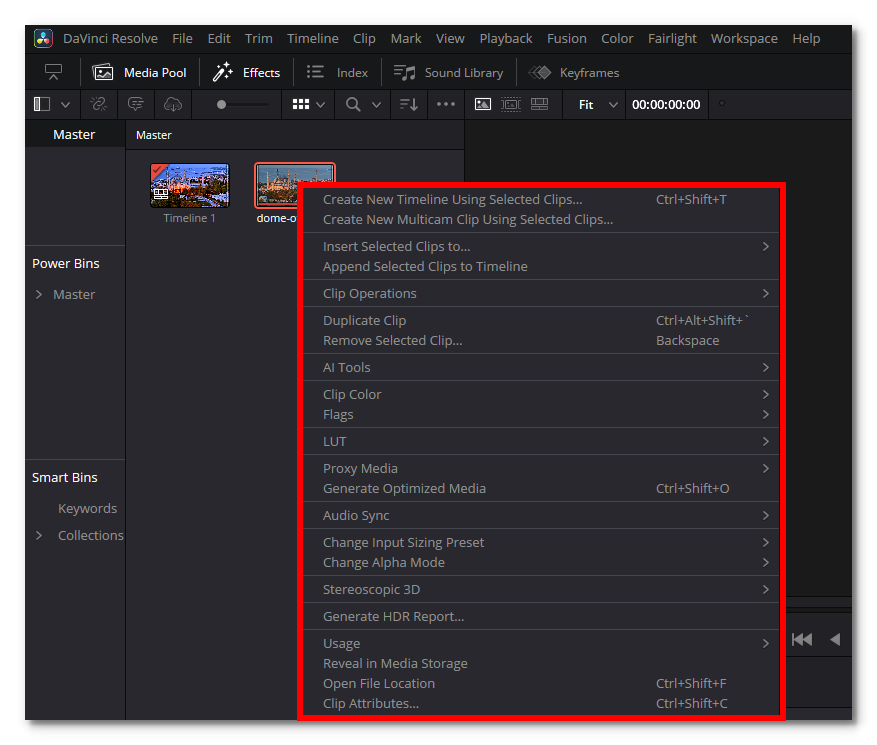
Task: Toggle the Sound Library panel
Action: pyautogui.click(x=449, y=73)
